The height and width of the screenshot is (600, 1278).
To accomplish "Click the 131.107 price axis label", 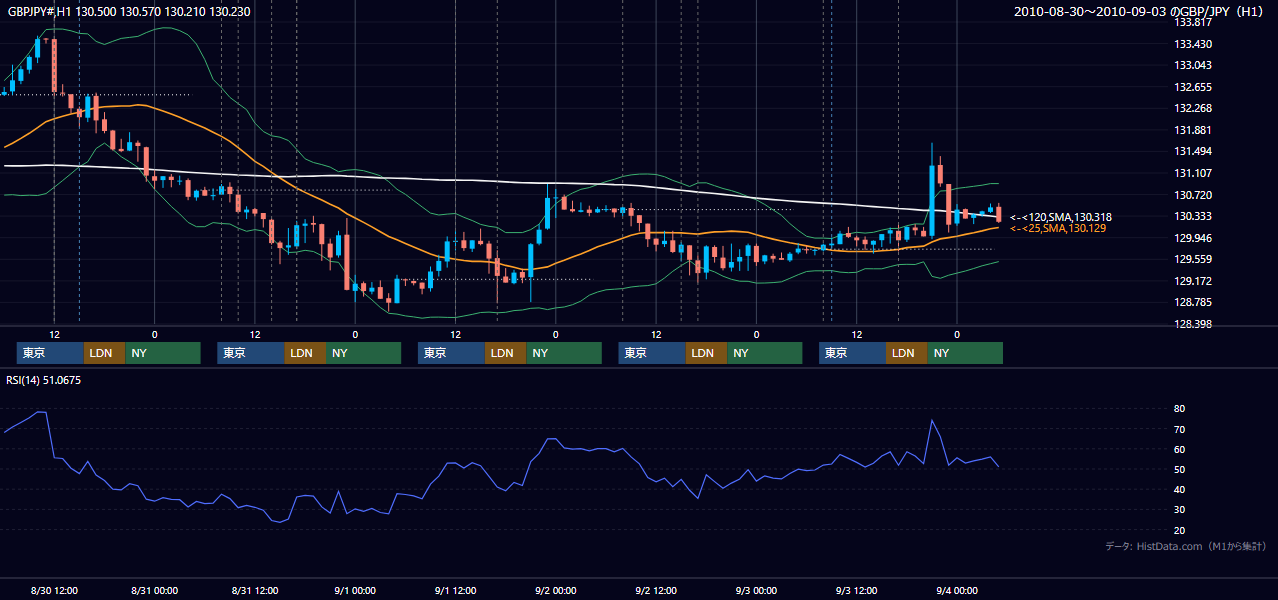I will (x=1194, y=173).
